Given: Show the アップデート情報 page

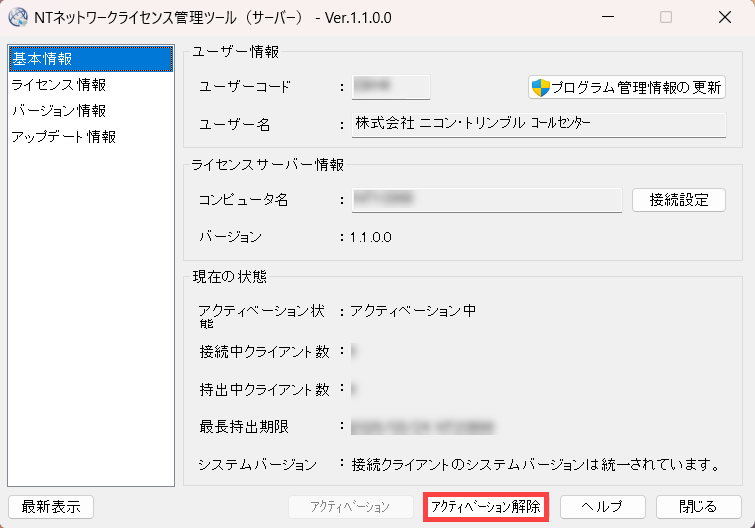Looking at the screenshot, I should (63, 137).
